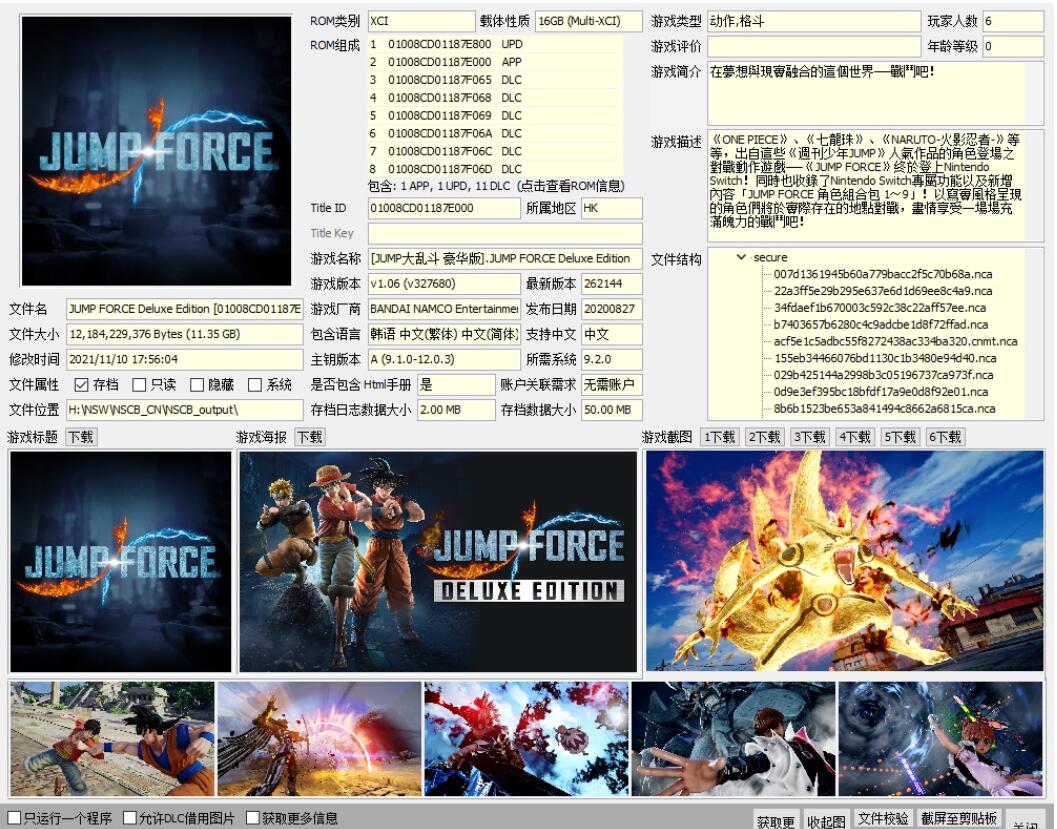
Task: Download screenshot with the 4下载 button
Action: (855, 437)
